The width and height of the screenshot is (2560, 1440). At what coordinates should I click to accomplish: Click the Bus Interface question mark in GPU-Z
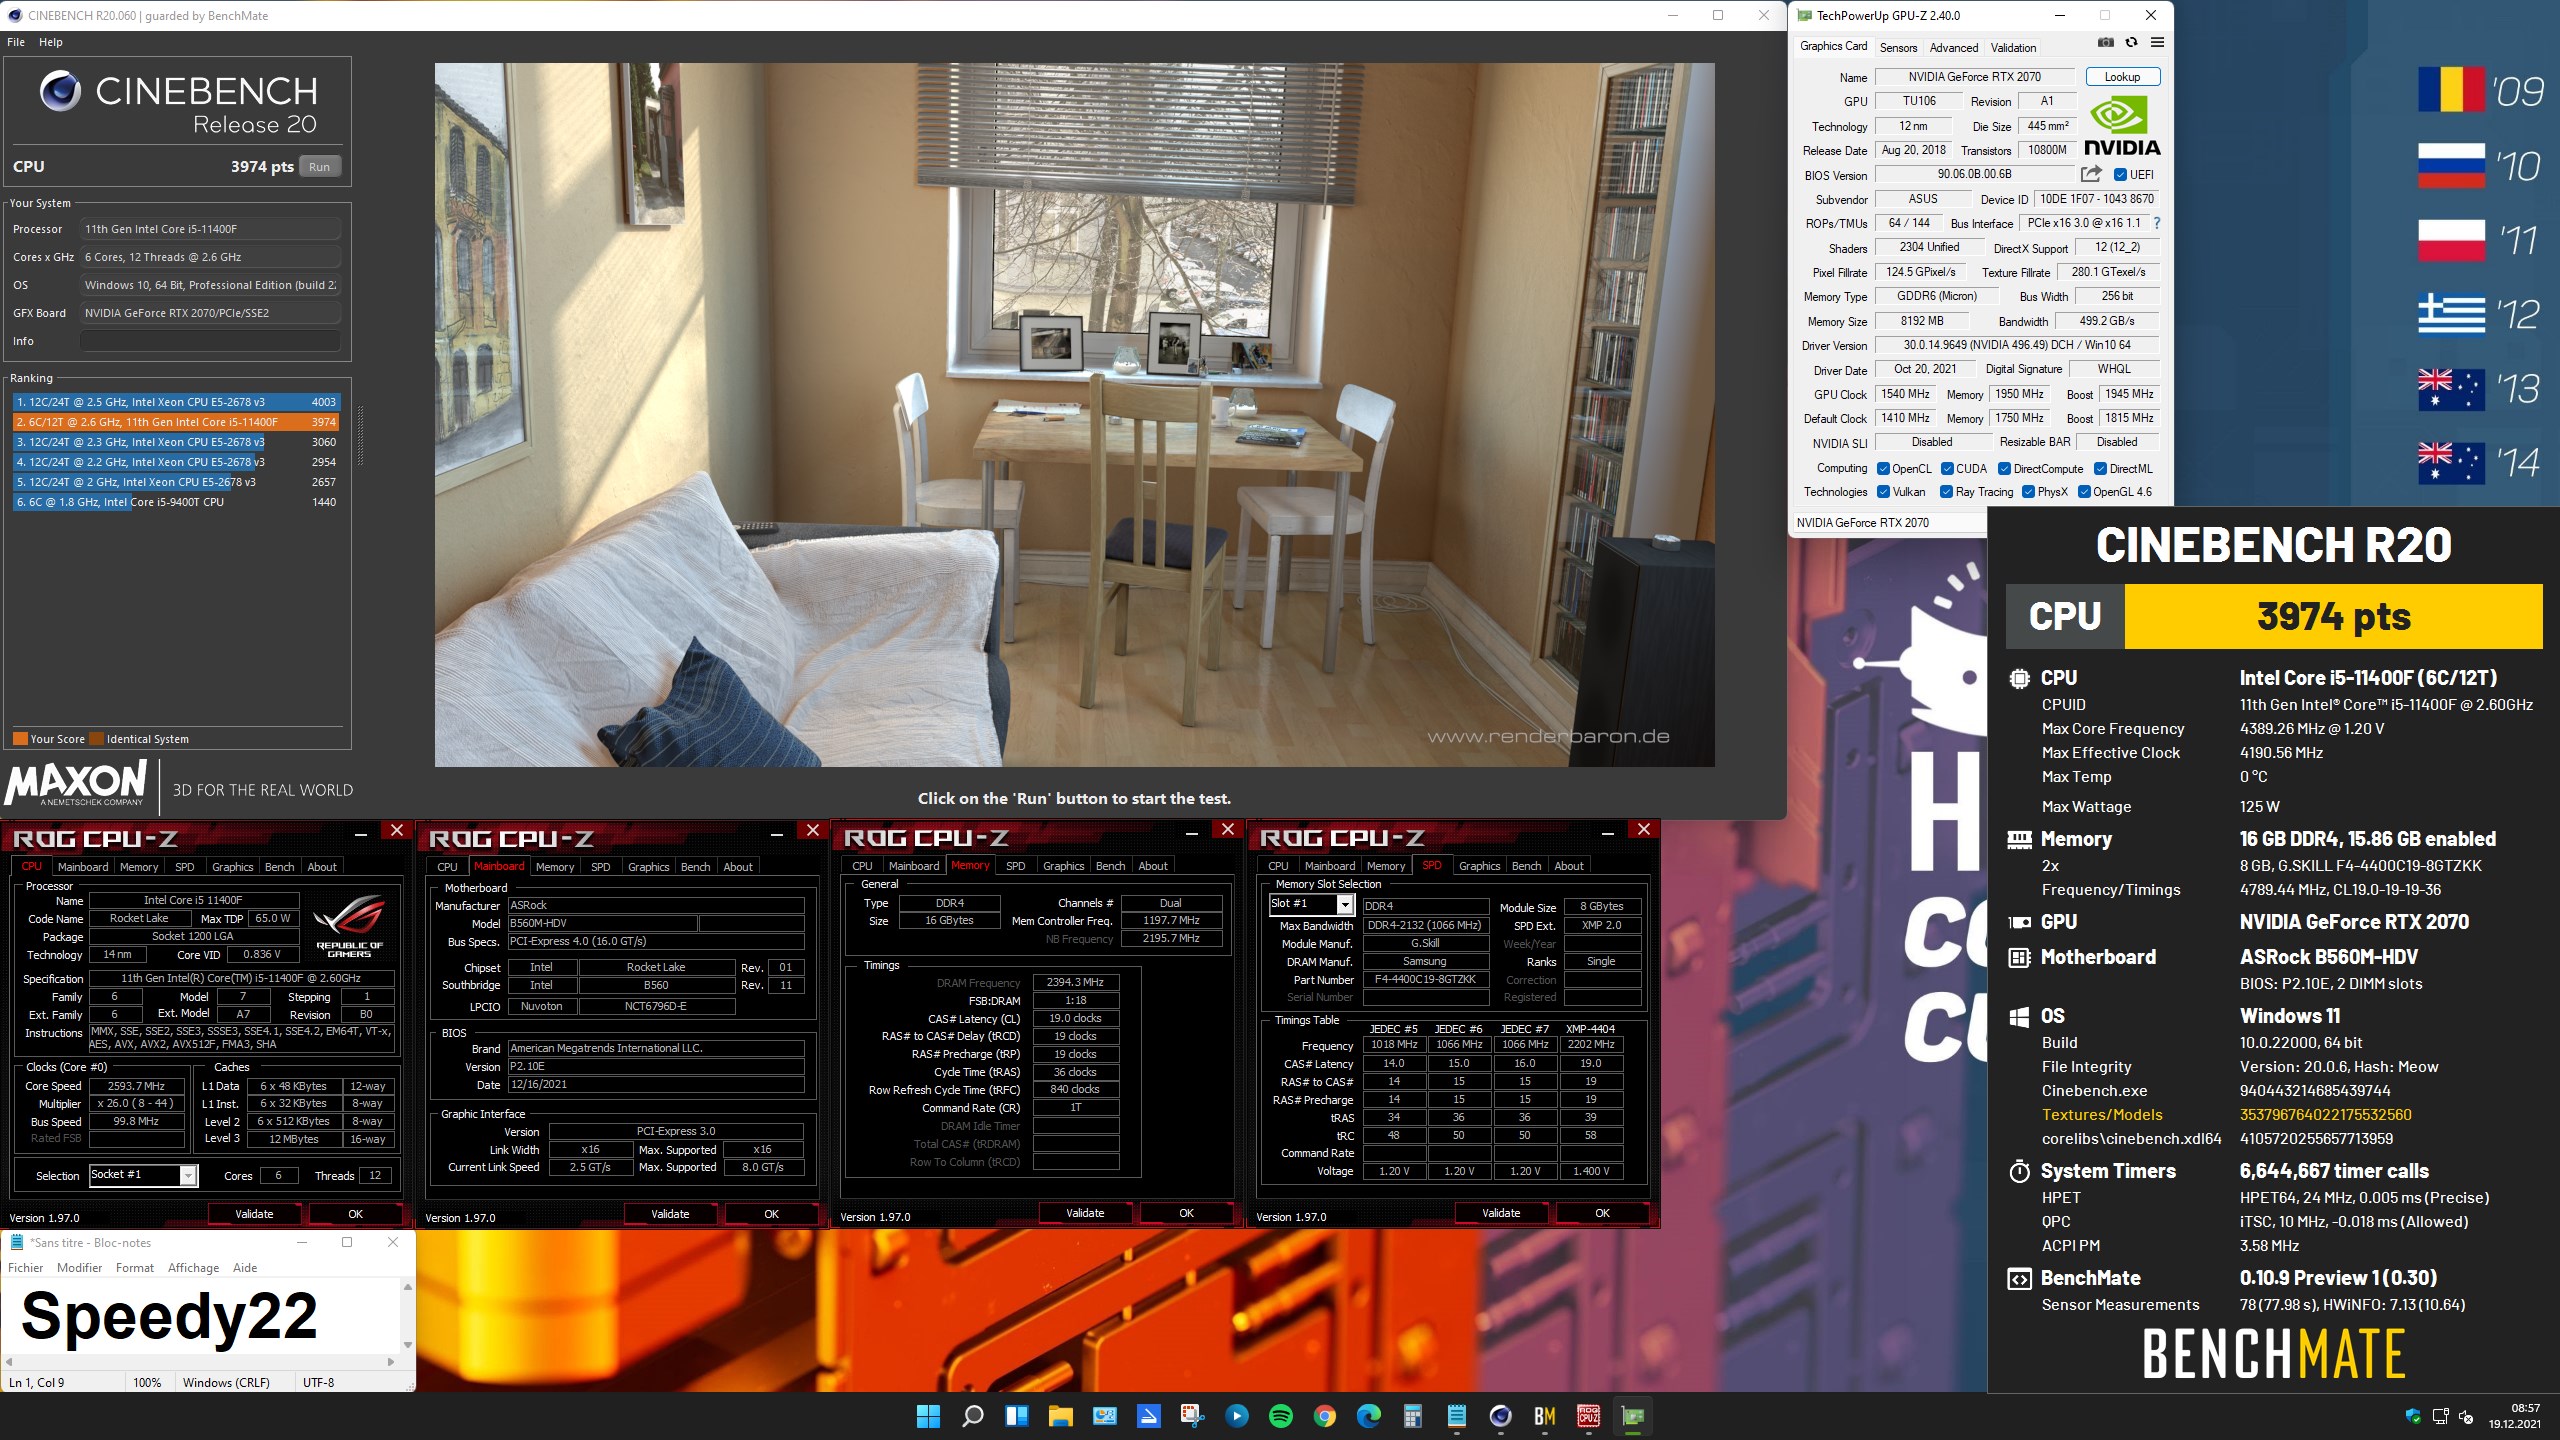point(2157,223)
